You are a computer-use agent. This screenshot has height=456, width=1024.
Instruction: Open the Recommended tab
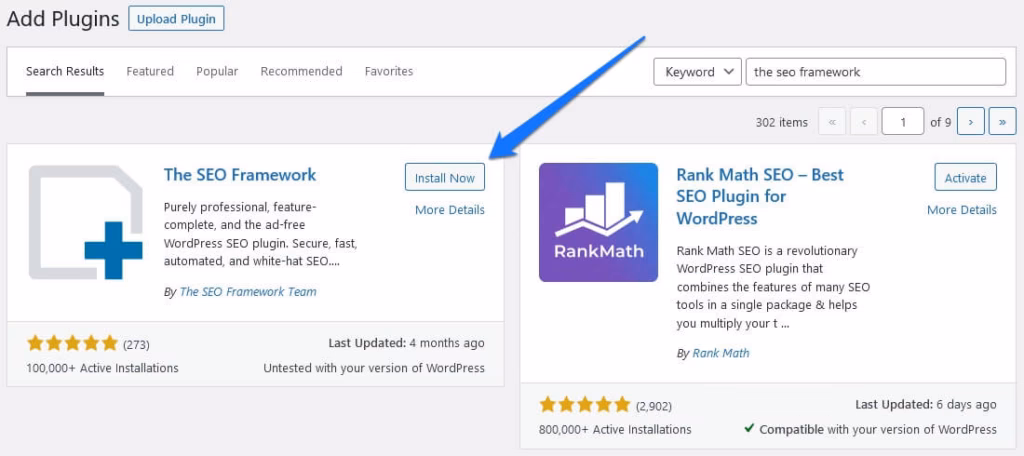(x=301, y=72)
